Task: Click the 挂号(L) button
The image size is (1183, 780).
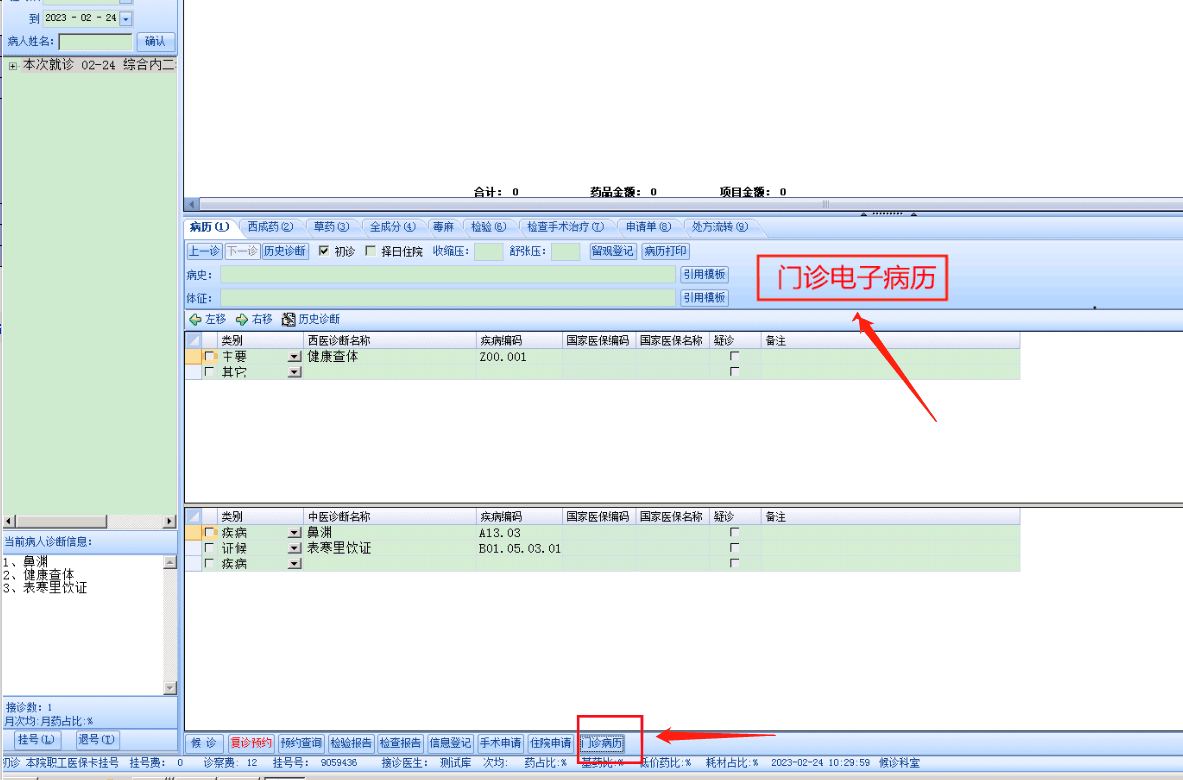Action: [x=36, y=740]
